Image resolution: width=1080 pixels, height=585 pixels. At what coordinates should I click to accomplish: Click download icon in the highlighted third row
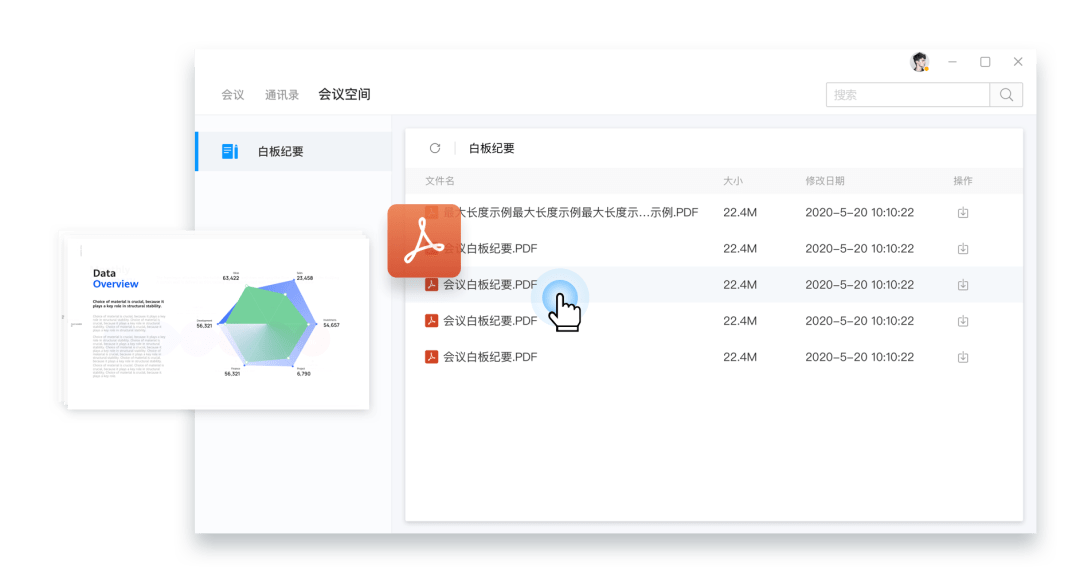pyautogui.click(x=962, y=285)
